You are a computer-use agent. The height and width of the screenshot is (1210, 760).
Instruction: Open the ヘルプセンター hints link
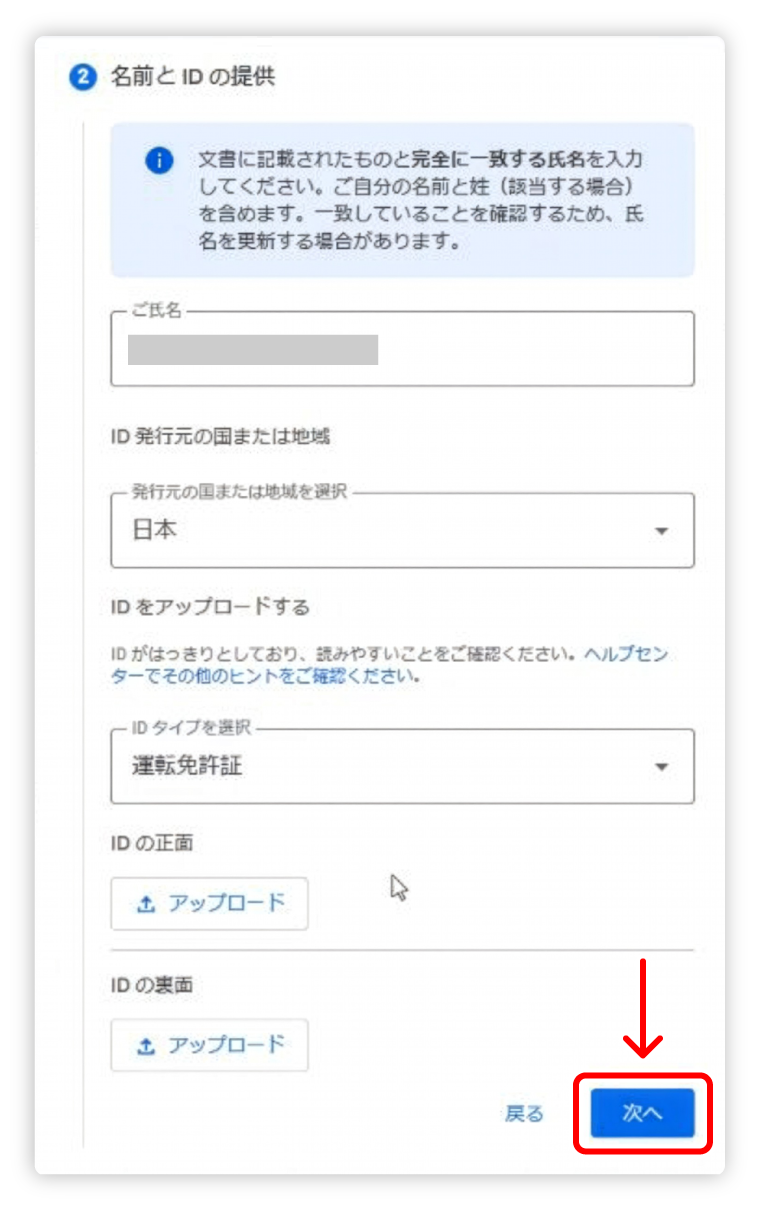click(625, 655)
